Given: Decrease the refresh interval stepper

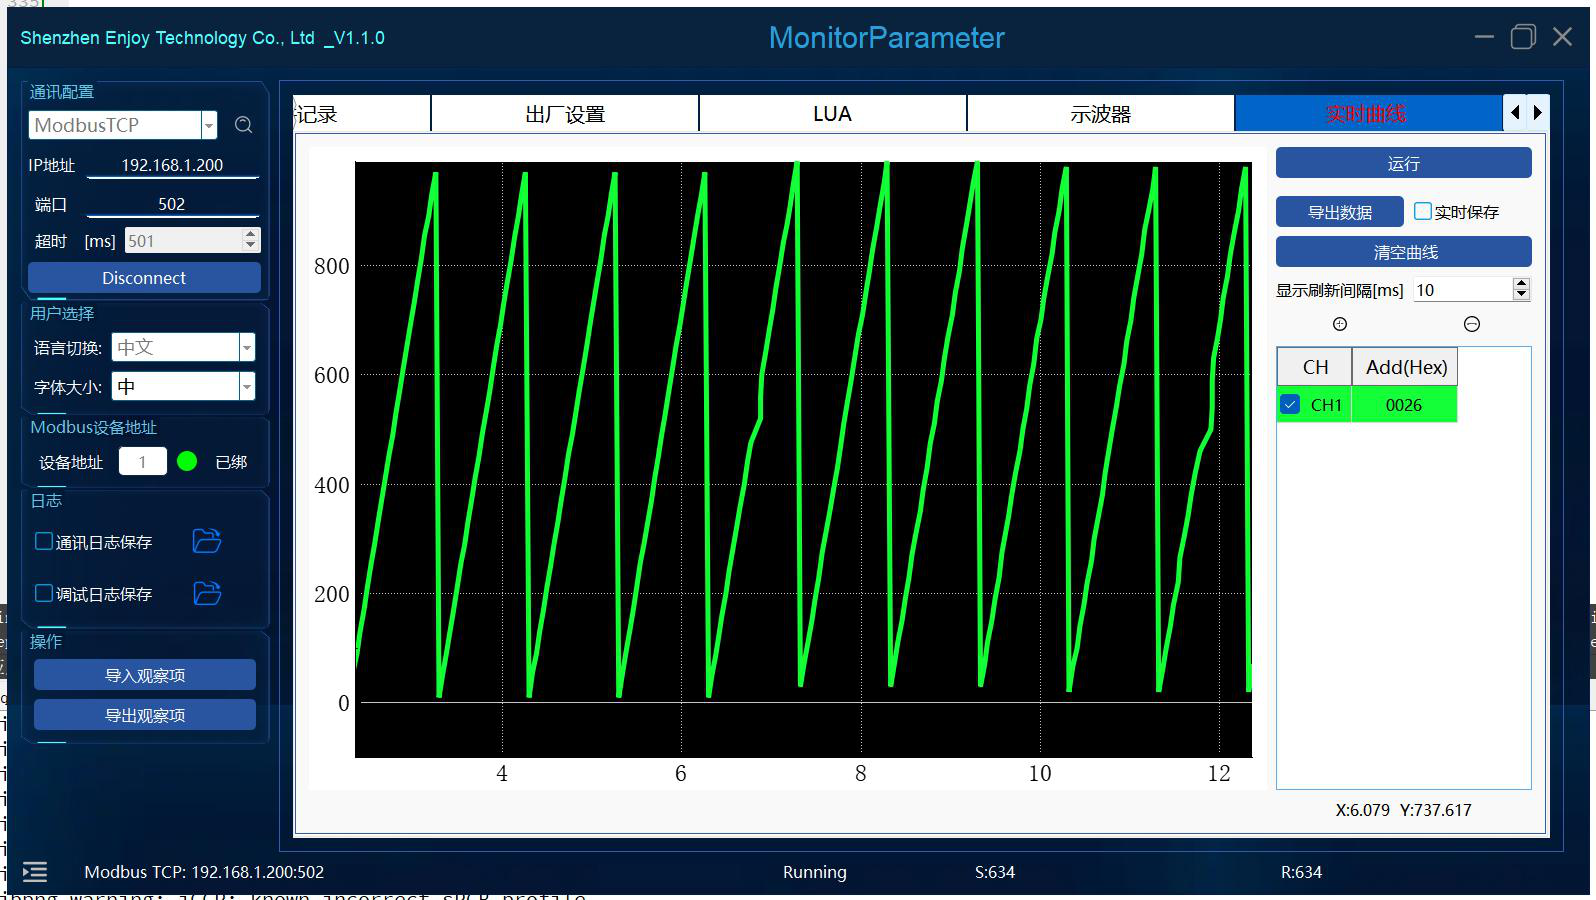Looking at the screenshot, I should (x=1521, y=295).
